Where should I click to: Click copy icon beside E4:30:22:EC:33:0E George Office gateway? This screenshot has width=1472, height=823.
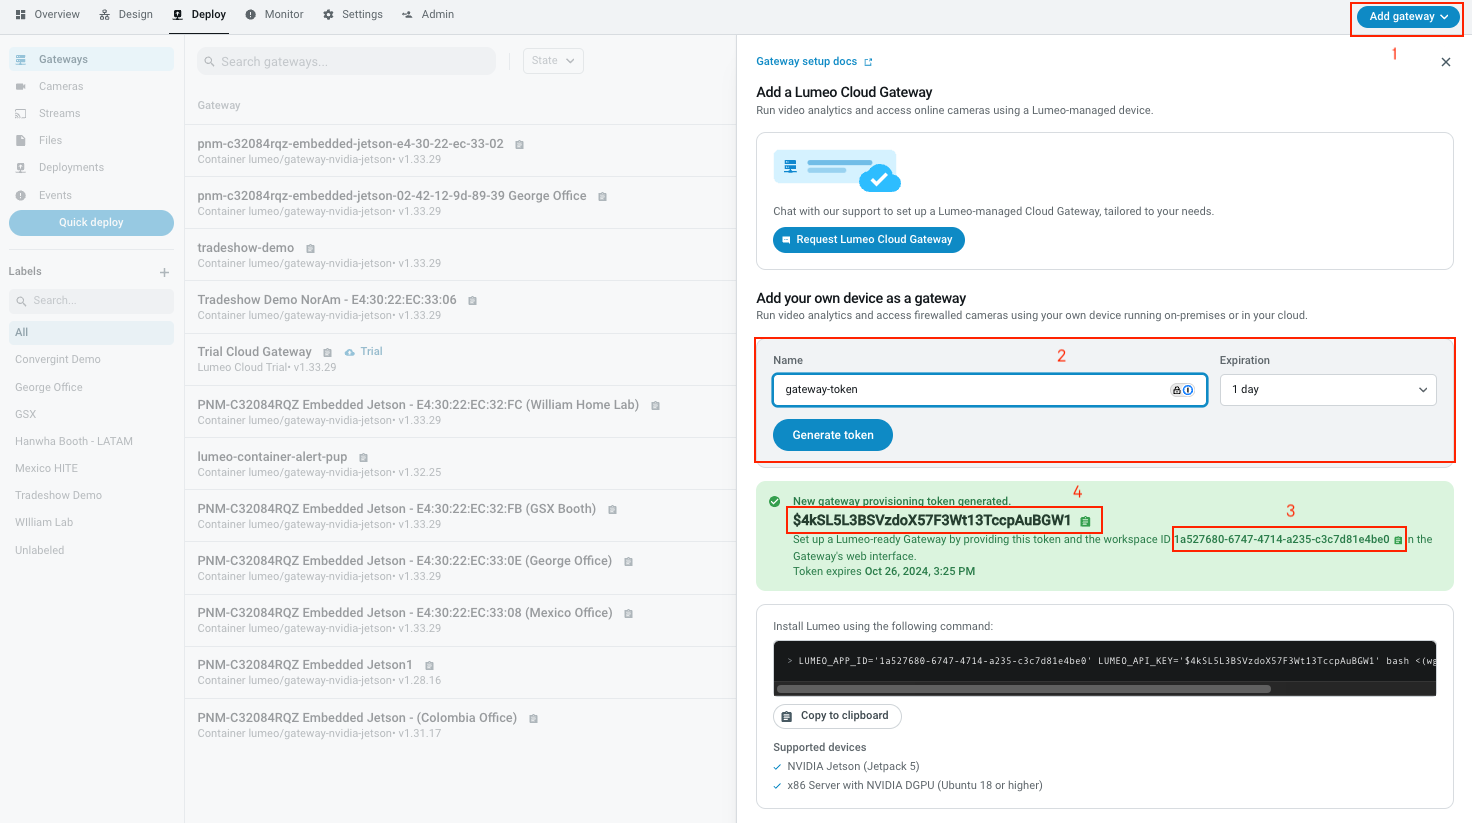[x=628, y=562]
